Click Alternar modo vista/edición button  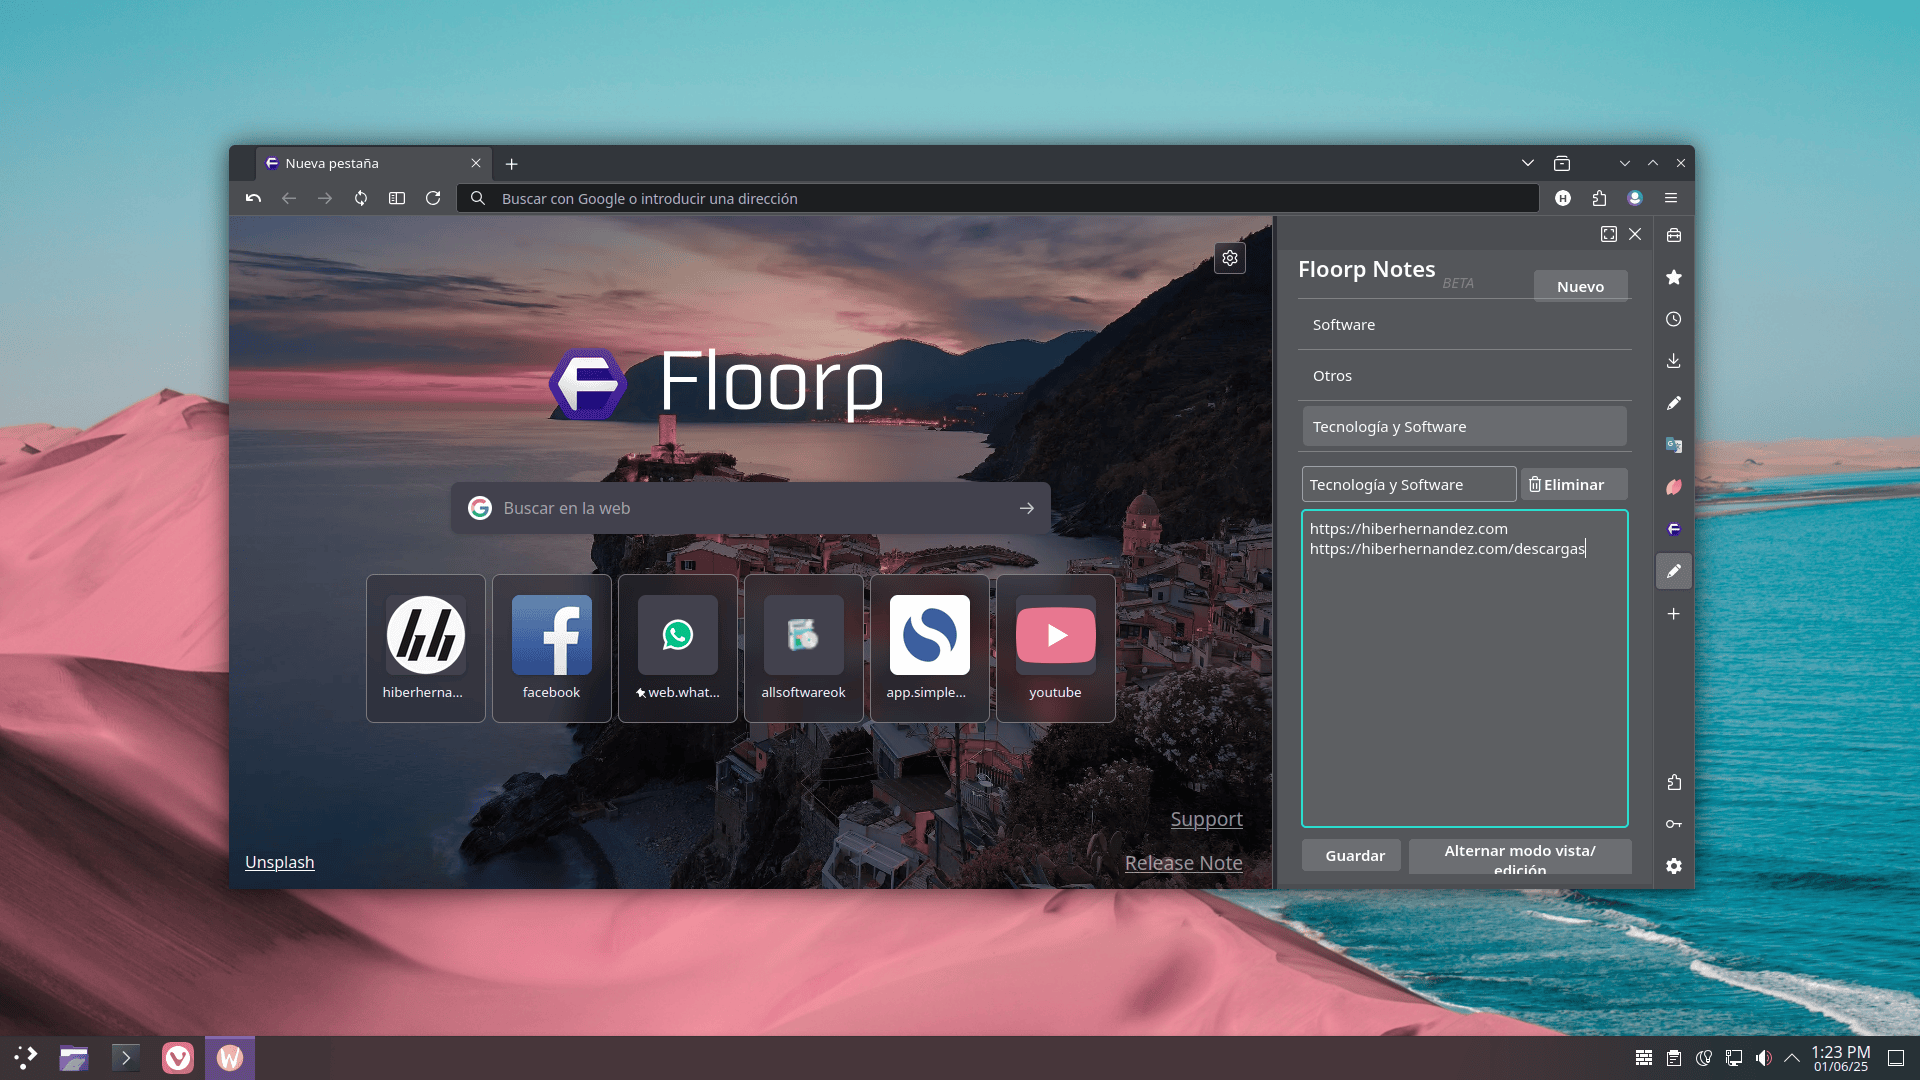point(1519,857)
